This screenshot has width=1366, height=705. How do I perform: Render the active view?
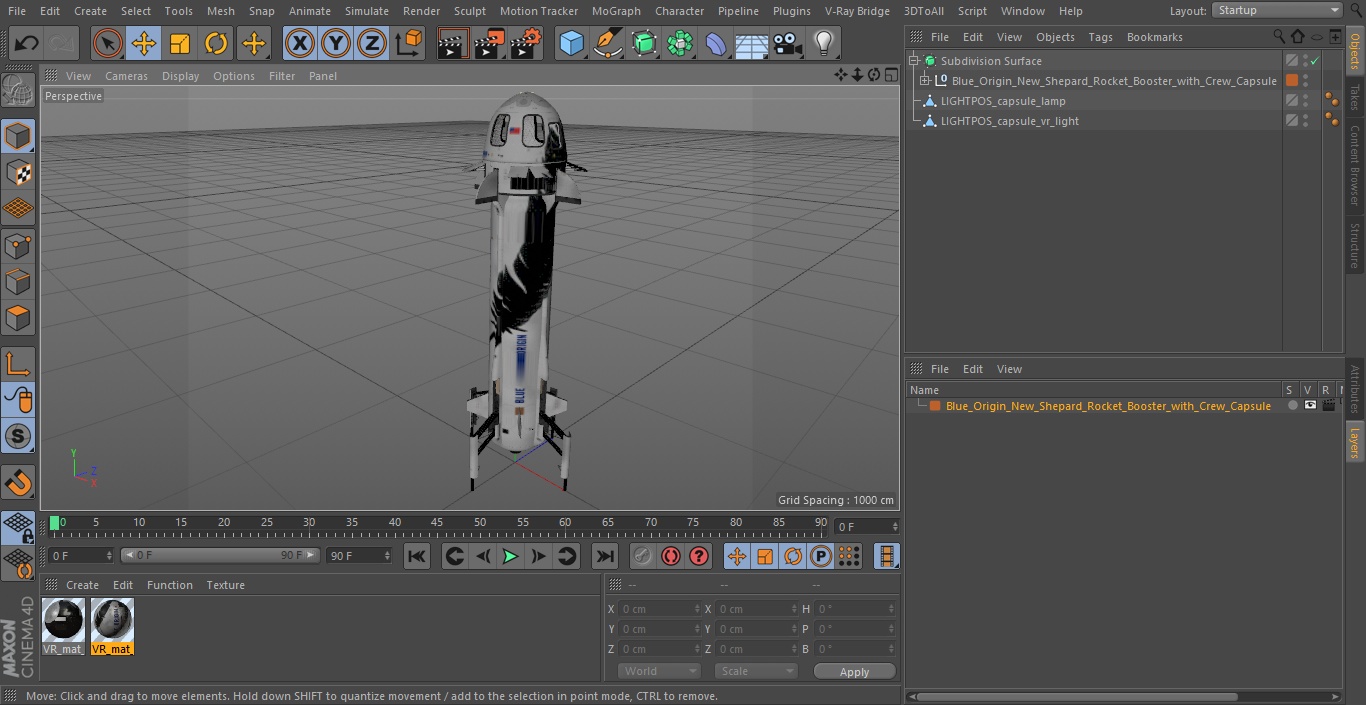click(453, 43)
